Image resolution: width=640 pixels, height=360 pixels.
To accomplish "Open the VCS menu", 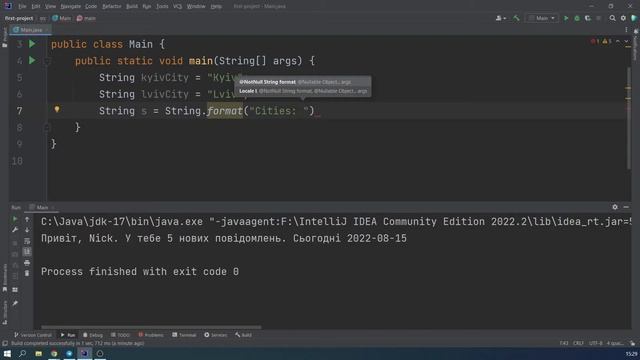I will (x=178, y=6).
